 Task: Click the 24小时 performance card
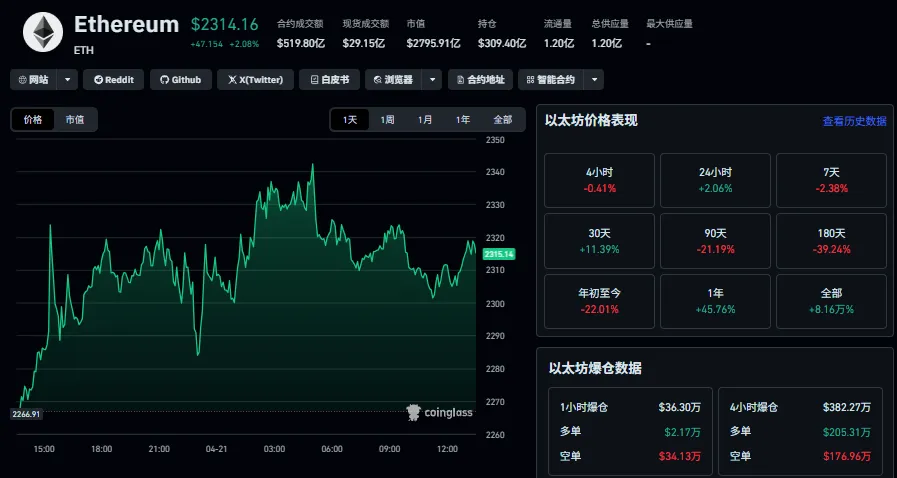click(x=715, y=180)
